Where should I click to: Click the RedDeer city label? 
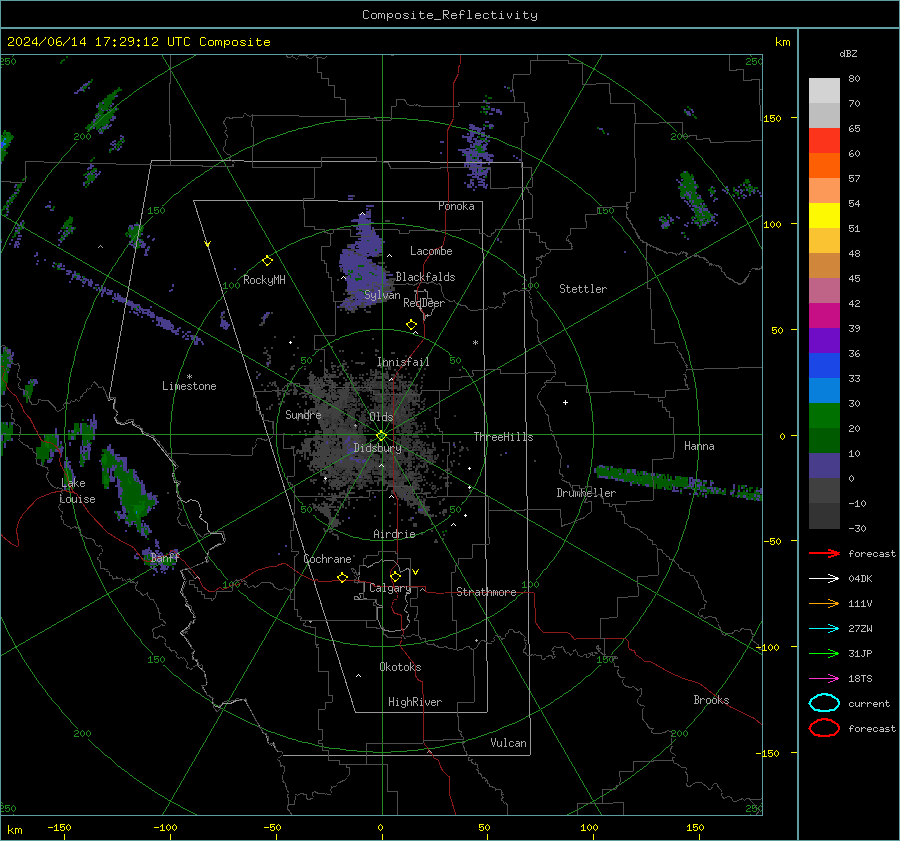tap(424, 303)
